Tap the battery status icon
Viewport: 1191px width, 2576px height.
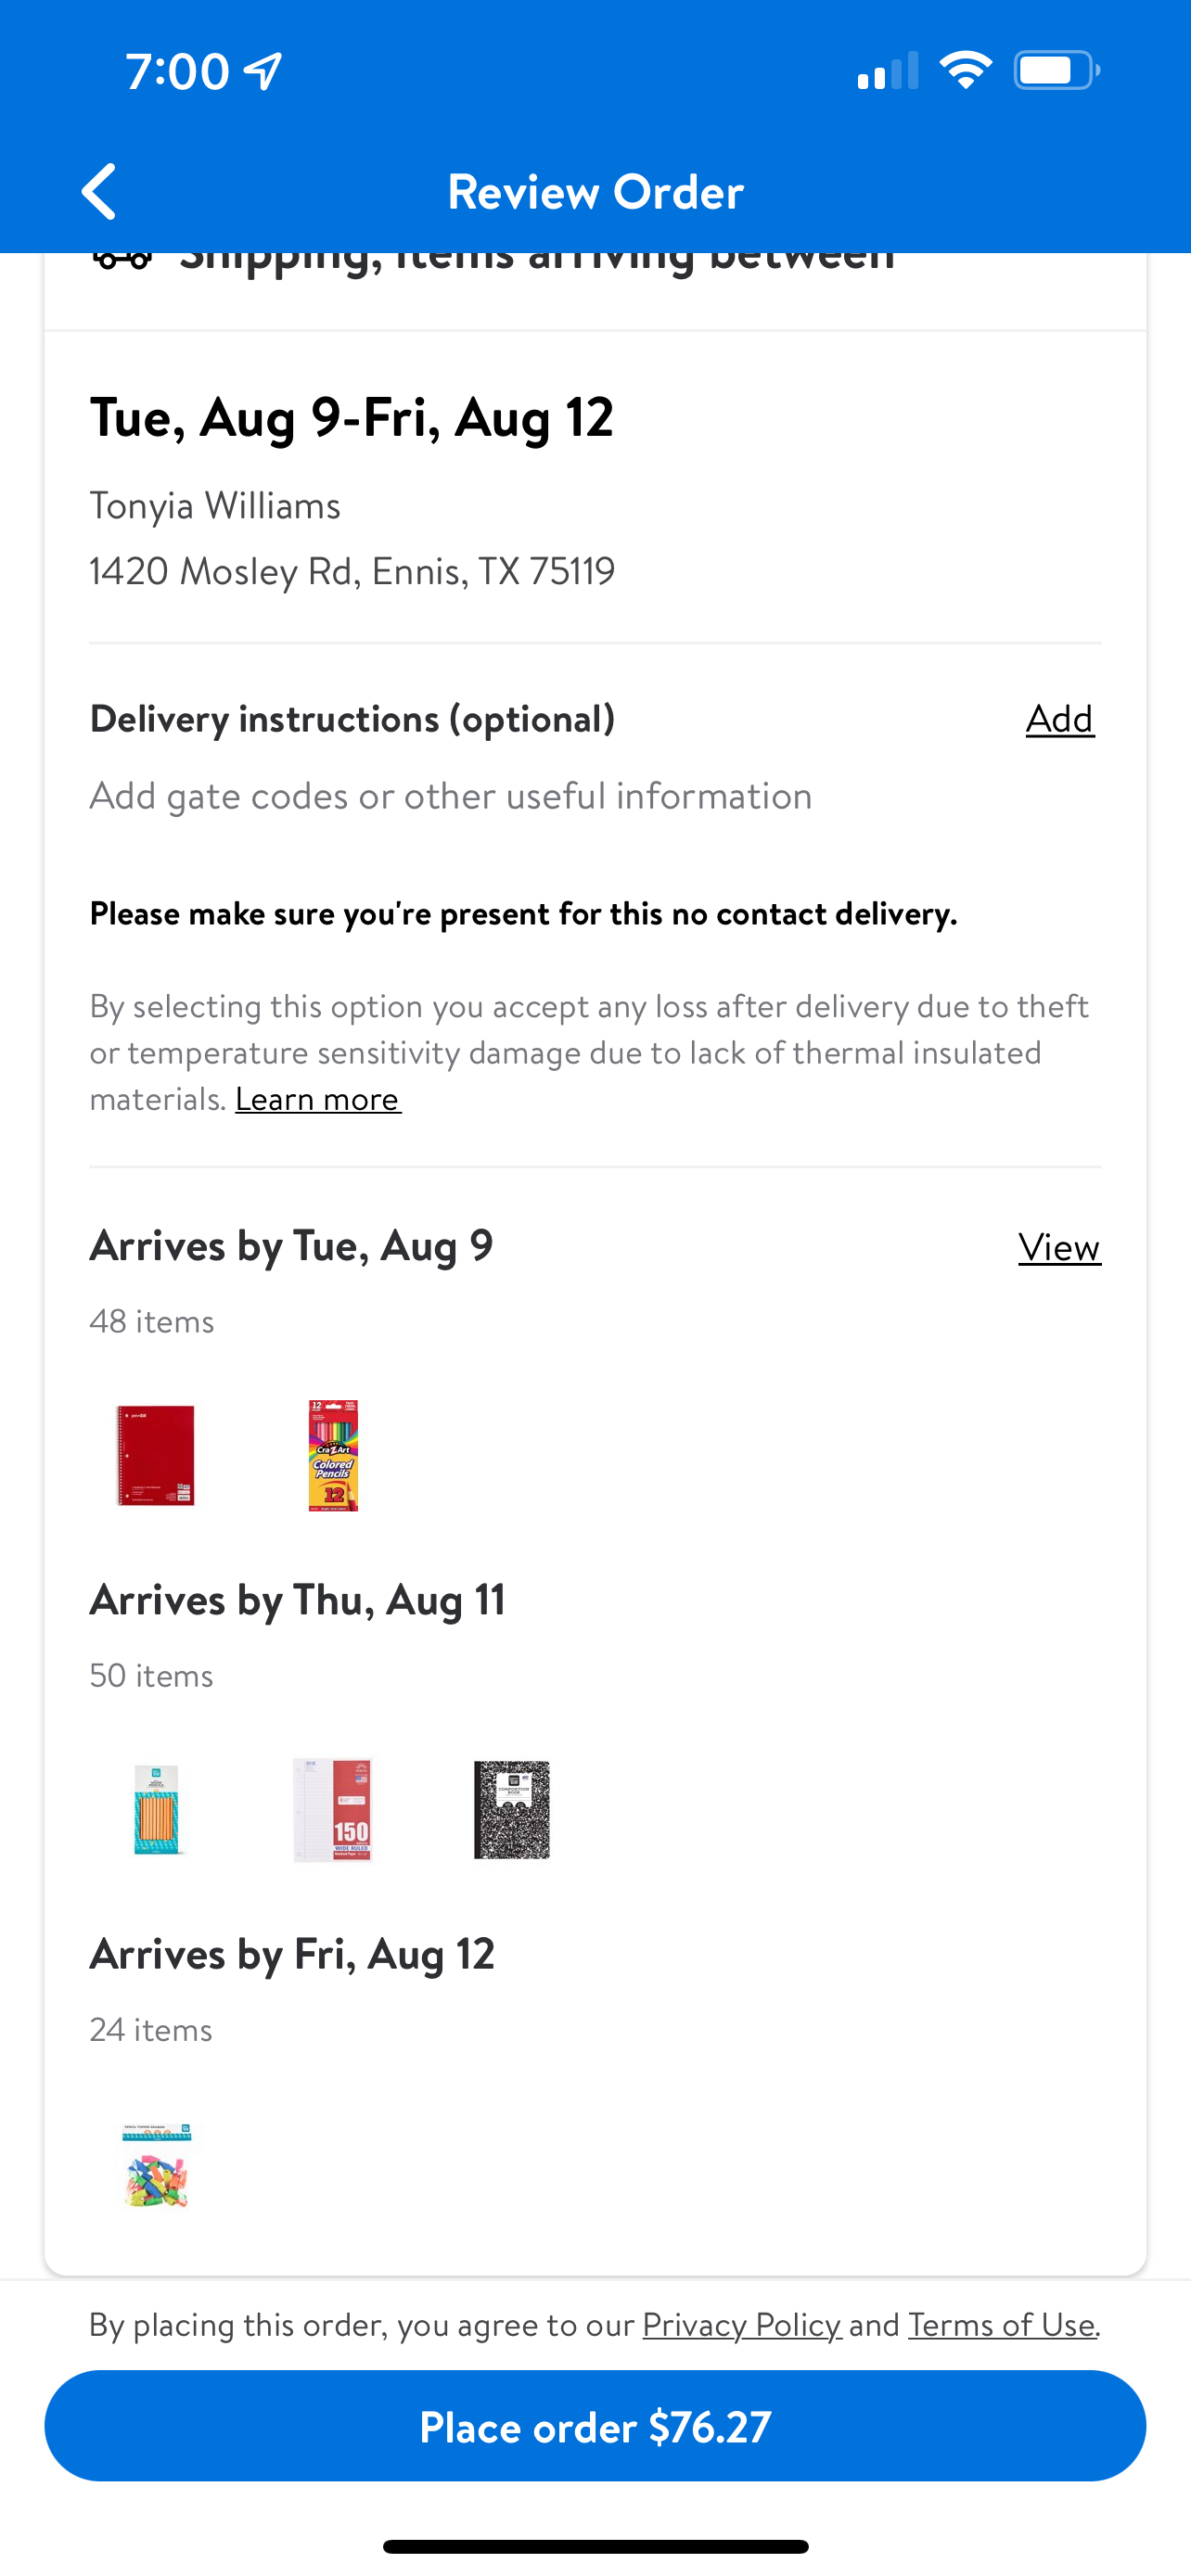(x=1056, y=71)
